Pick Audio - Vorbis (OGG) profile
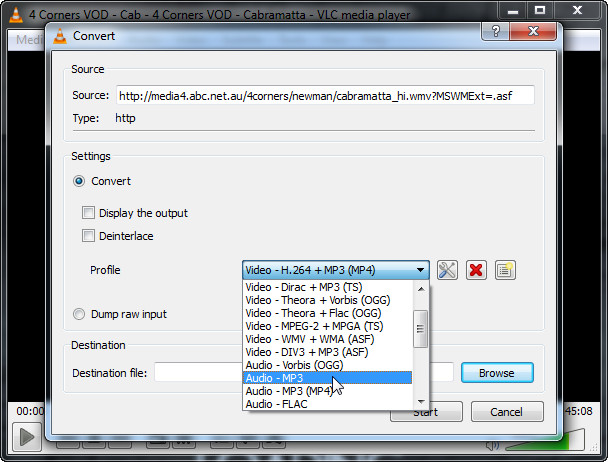Image resolution: width=608 pixels, height=462 pixels. point(327,365)
